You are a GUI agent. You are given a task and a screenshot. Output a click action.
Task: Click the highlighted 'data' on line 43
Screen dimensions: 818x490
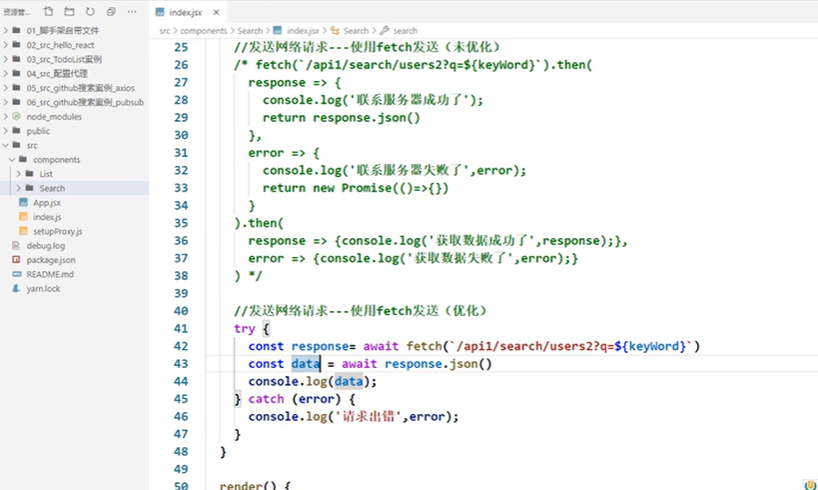click(x=306, y=364)
